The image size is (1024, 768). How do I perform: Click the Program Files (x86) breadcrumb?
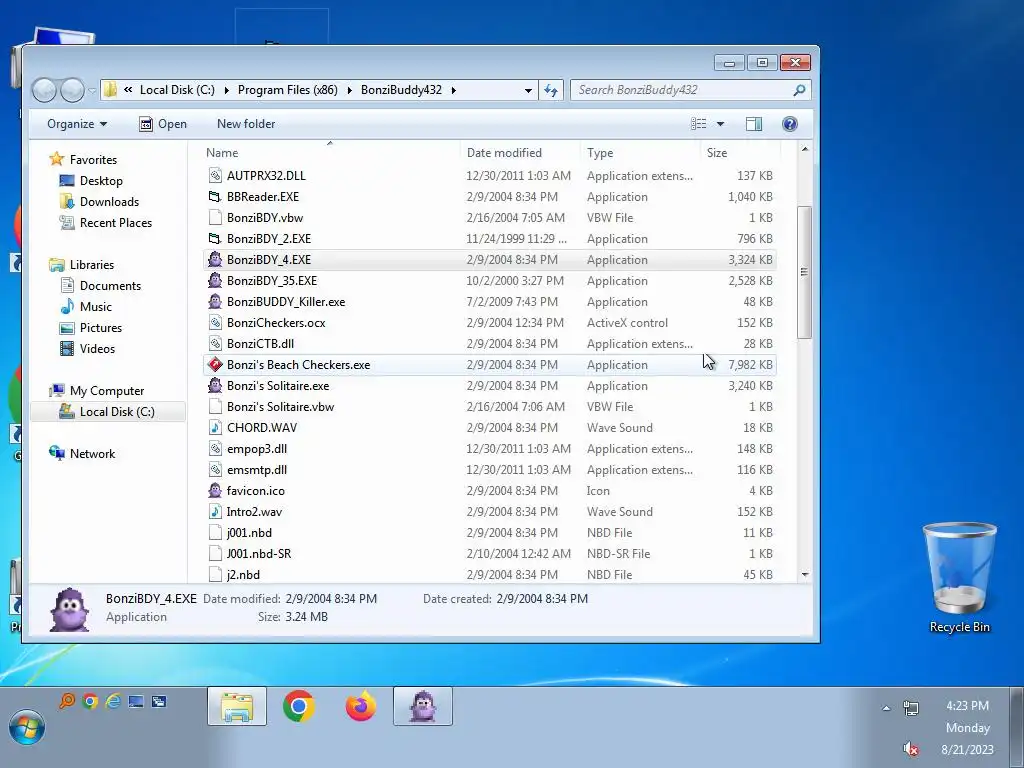(x=287, y=90)
